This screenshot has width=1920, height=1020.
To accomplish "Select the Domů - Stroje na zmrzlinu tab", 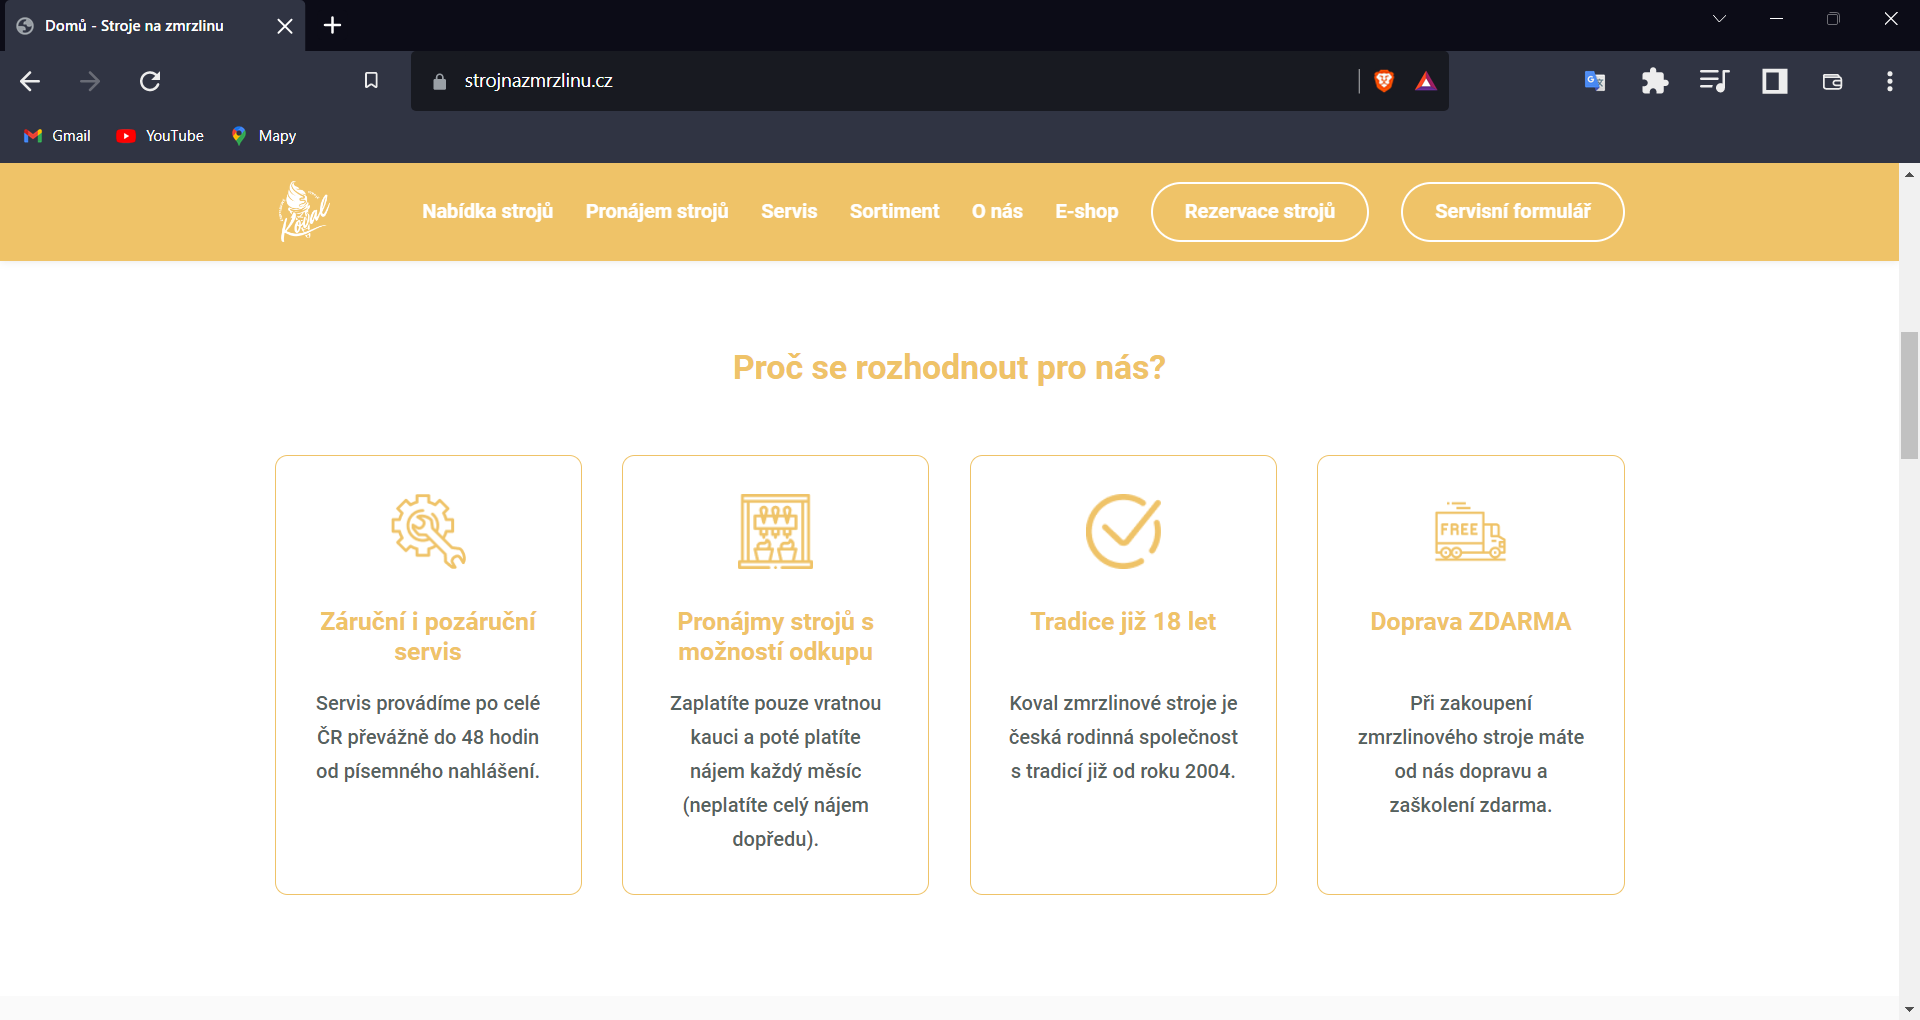I will point(155,26).
